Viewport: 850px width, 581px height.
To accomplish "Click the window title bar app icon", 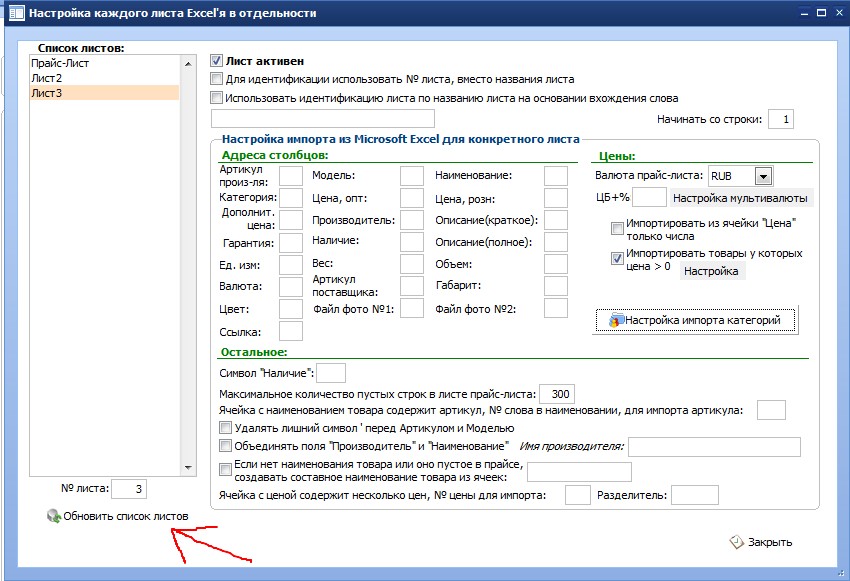I will 16,12.
